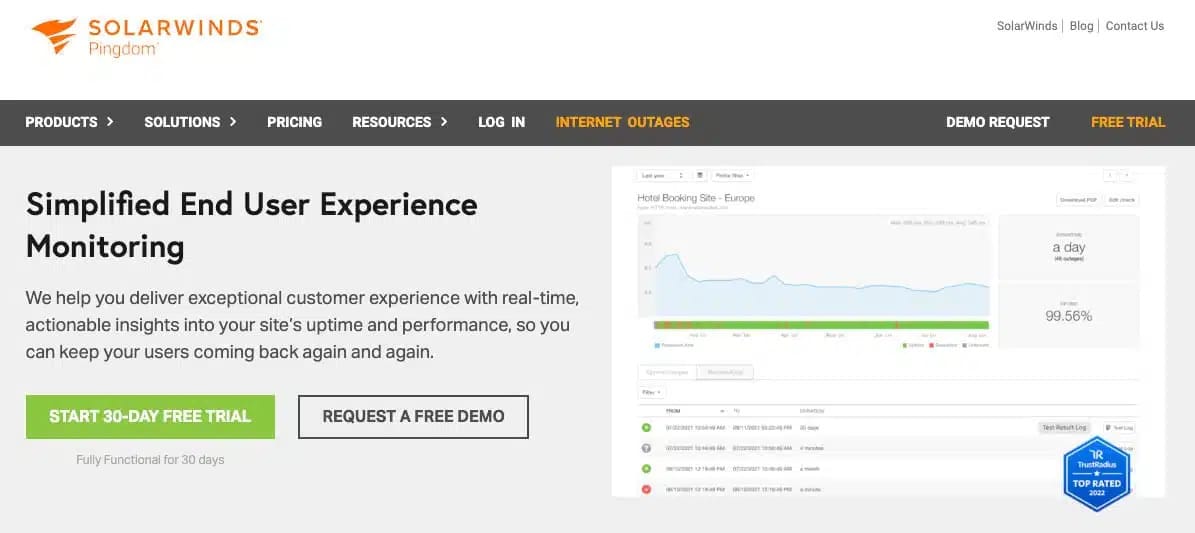Expand the Solutions menu

pos(190,122)
